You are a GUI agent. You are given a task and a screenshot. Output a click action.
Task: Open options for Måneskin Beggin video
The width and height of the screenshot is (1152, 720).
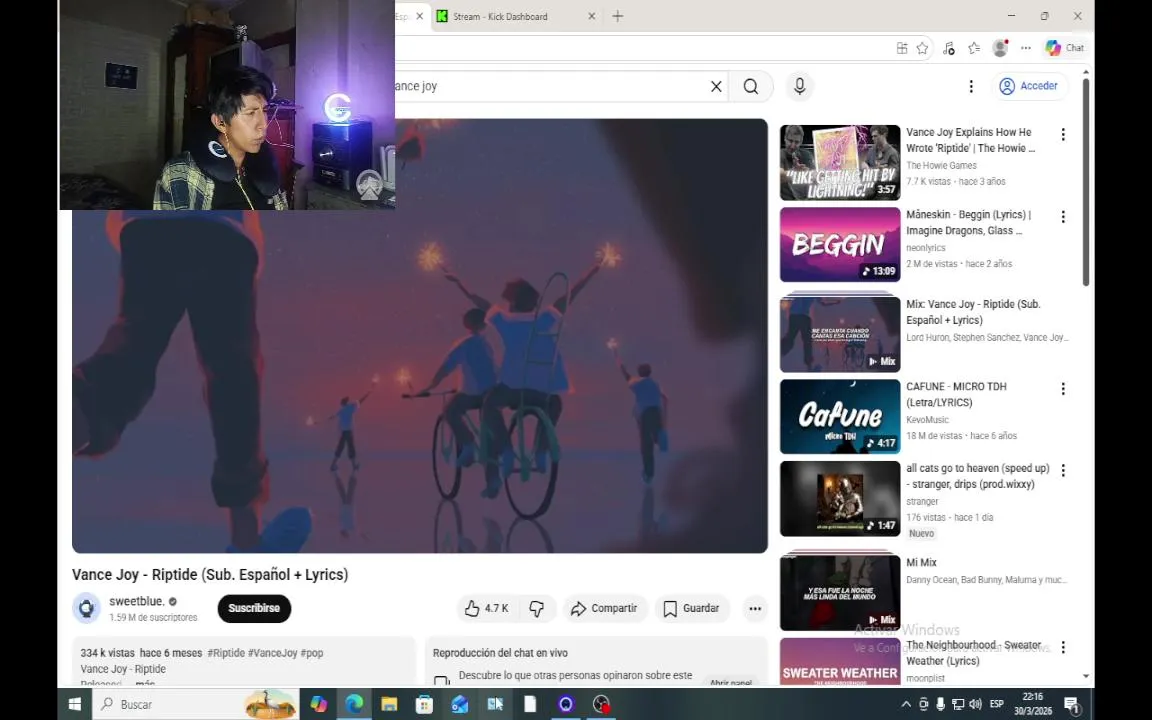(x=1062, y=217)
